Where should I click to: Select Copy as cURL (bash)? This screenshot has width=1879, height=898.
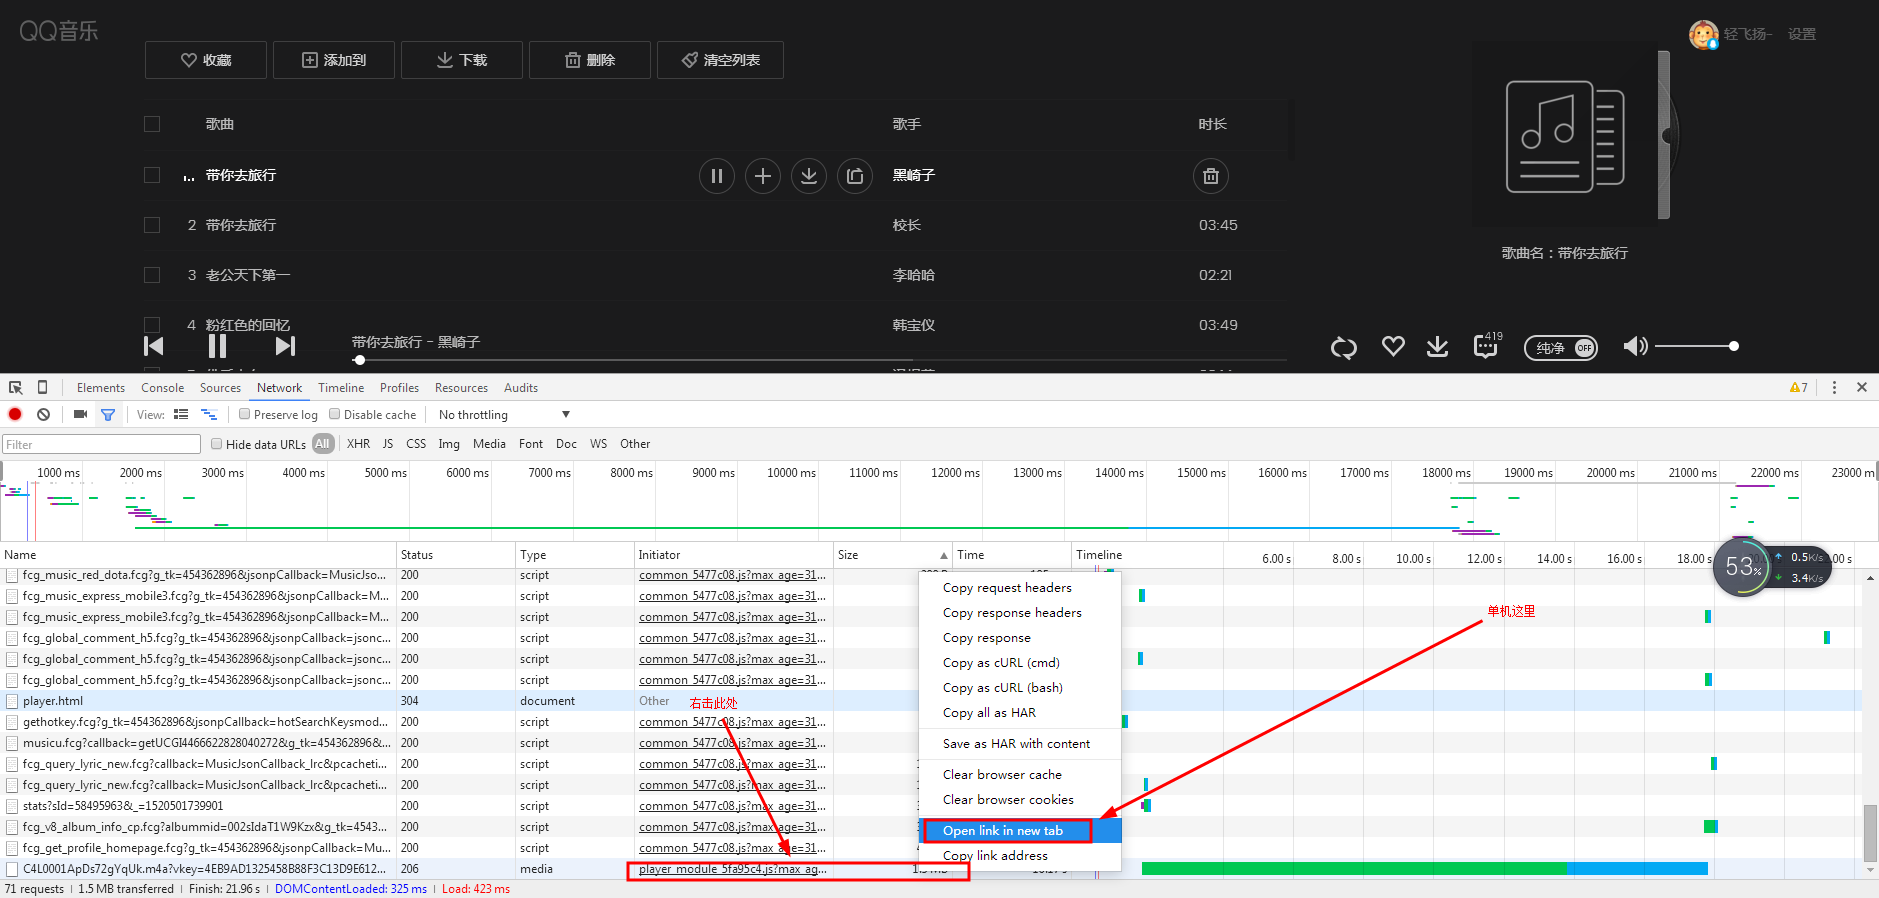(x=1020, y=688)
